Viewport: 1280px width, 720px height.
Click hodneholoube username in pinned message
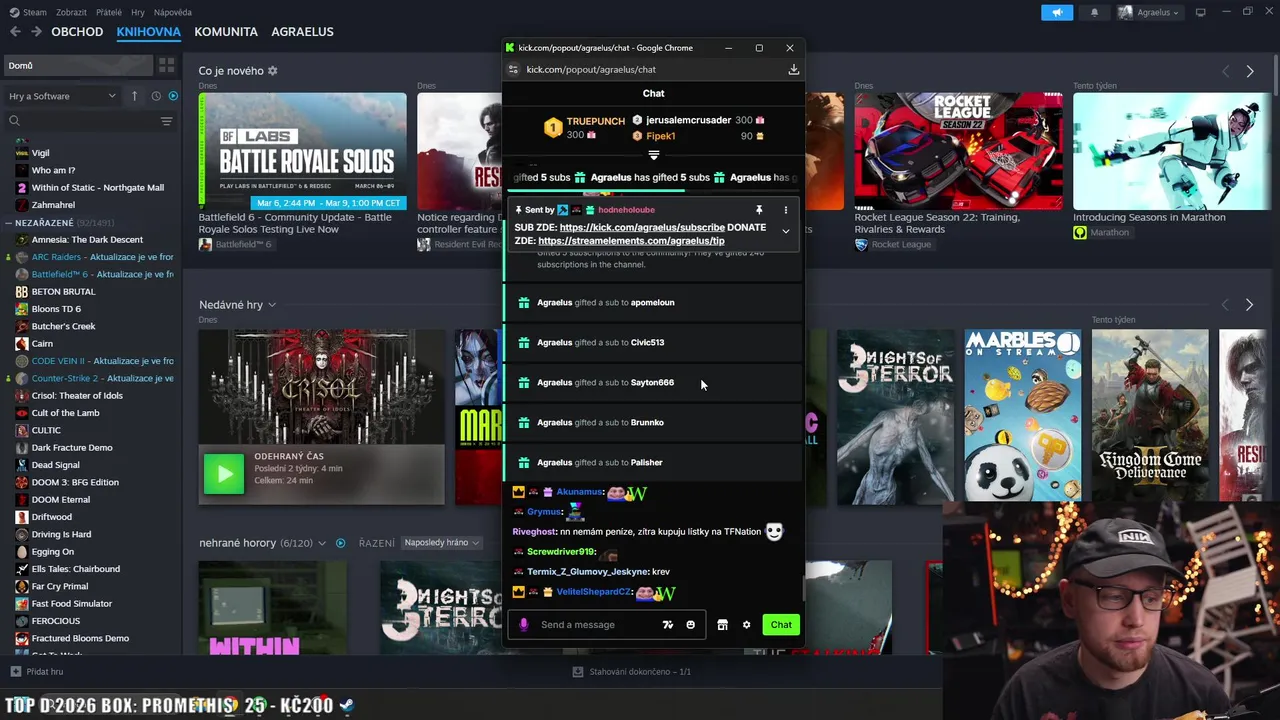tap(626, 210)
